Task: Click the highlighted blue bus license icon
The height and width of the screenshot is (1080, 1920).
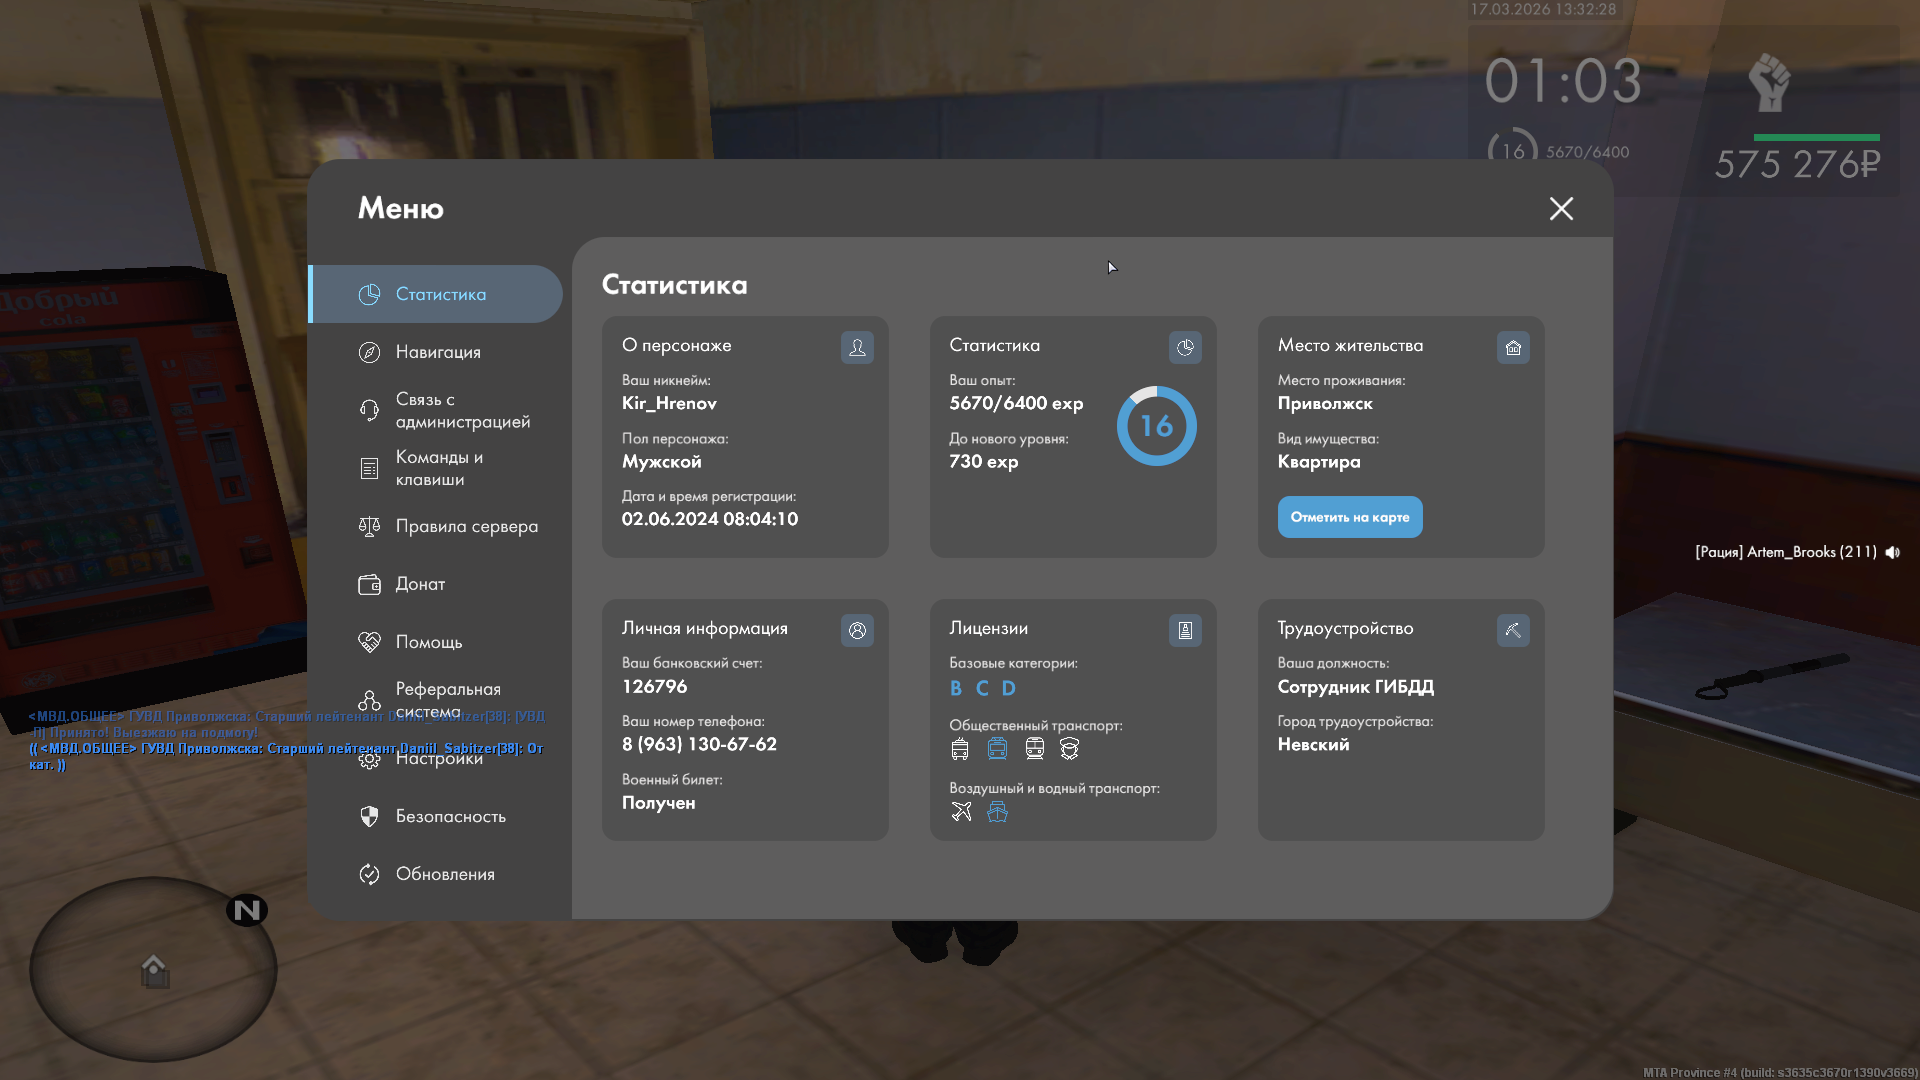Action: (997, 748)
